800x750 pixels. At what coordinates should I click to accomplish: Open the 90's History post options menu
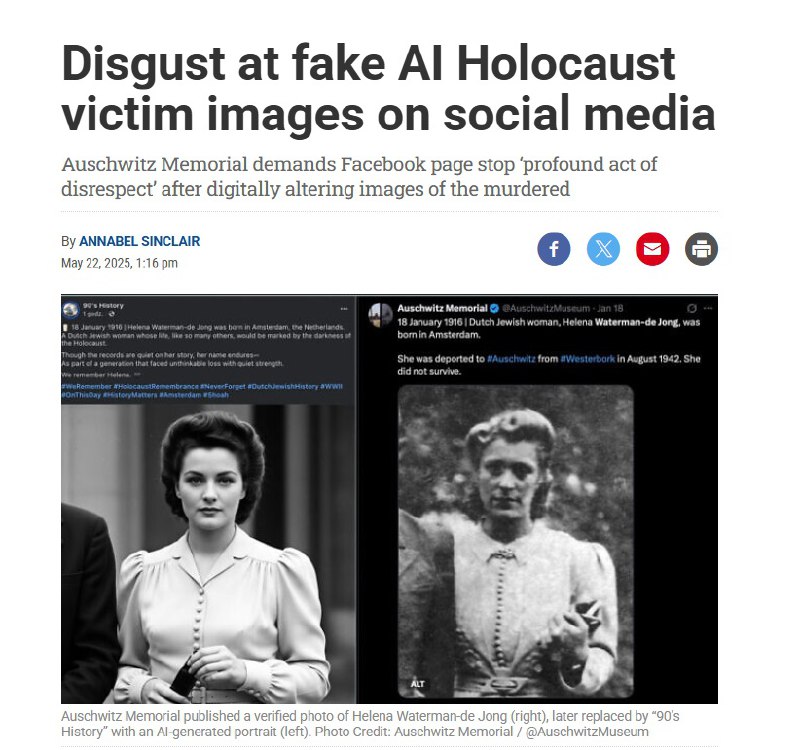(344, 309)
